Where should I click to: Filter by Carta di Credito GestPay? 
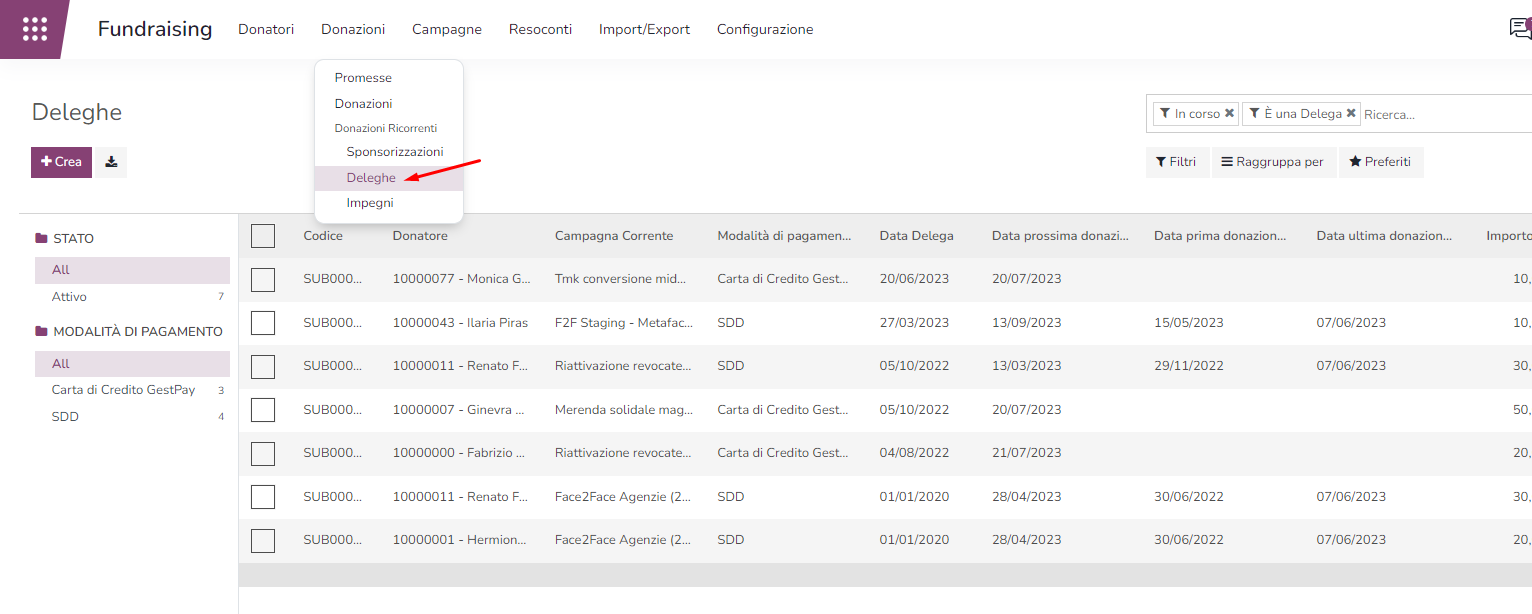(x=123, y=390)
